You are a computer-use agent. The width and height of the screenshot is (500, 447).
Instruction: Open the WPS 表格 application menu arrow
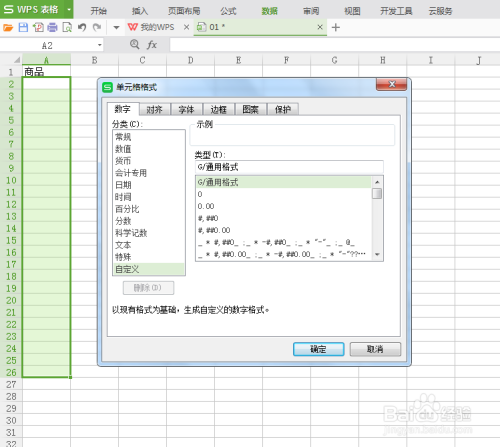[x=69, y=9]
